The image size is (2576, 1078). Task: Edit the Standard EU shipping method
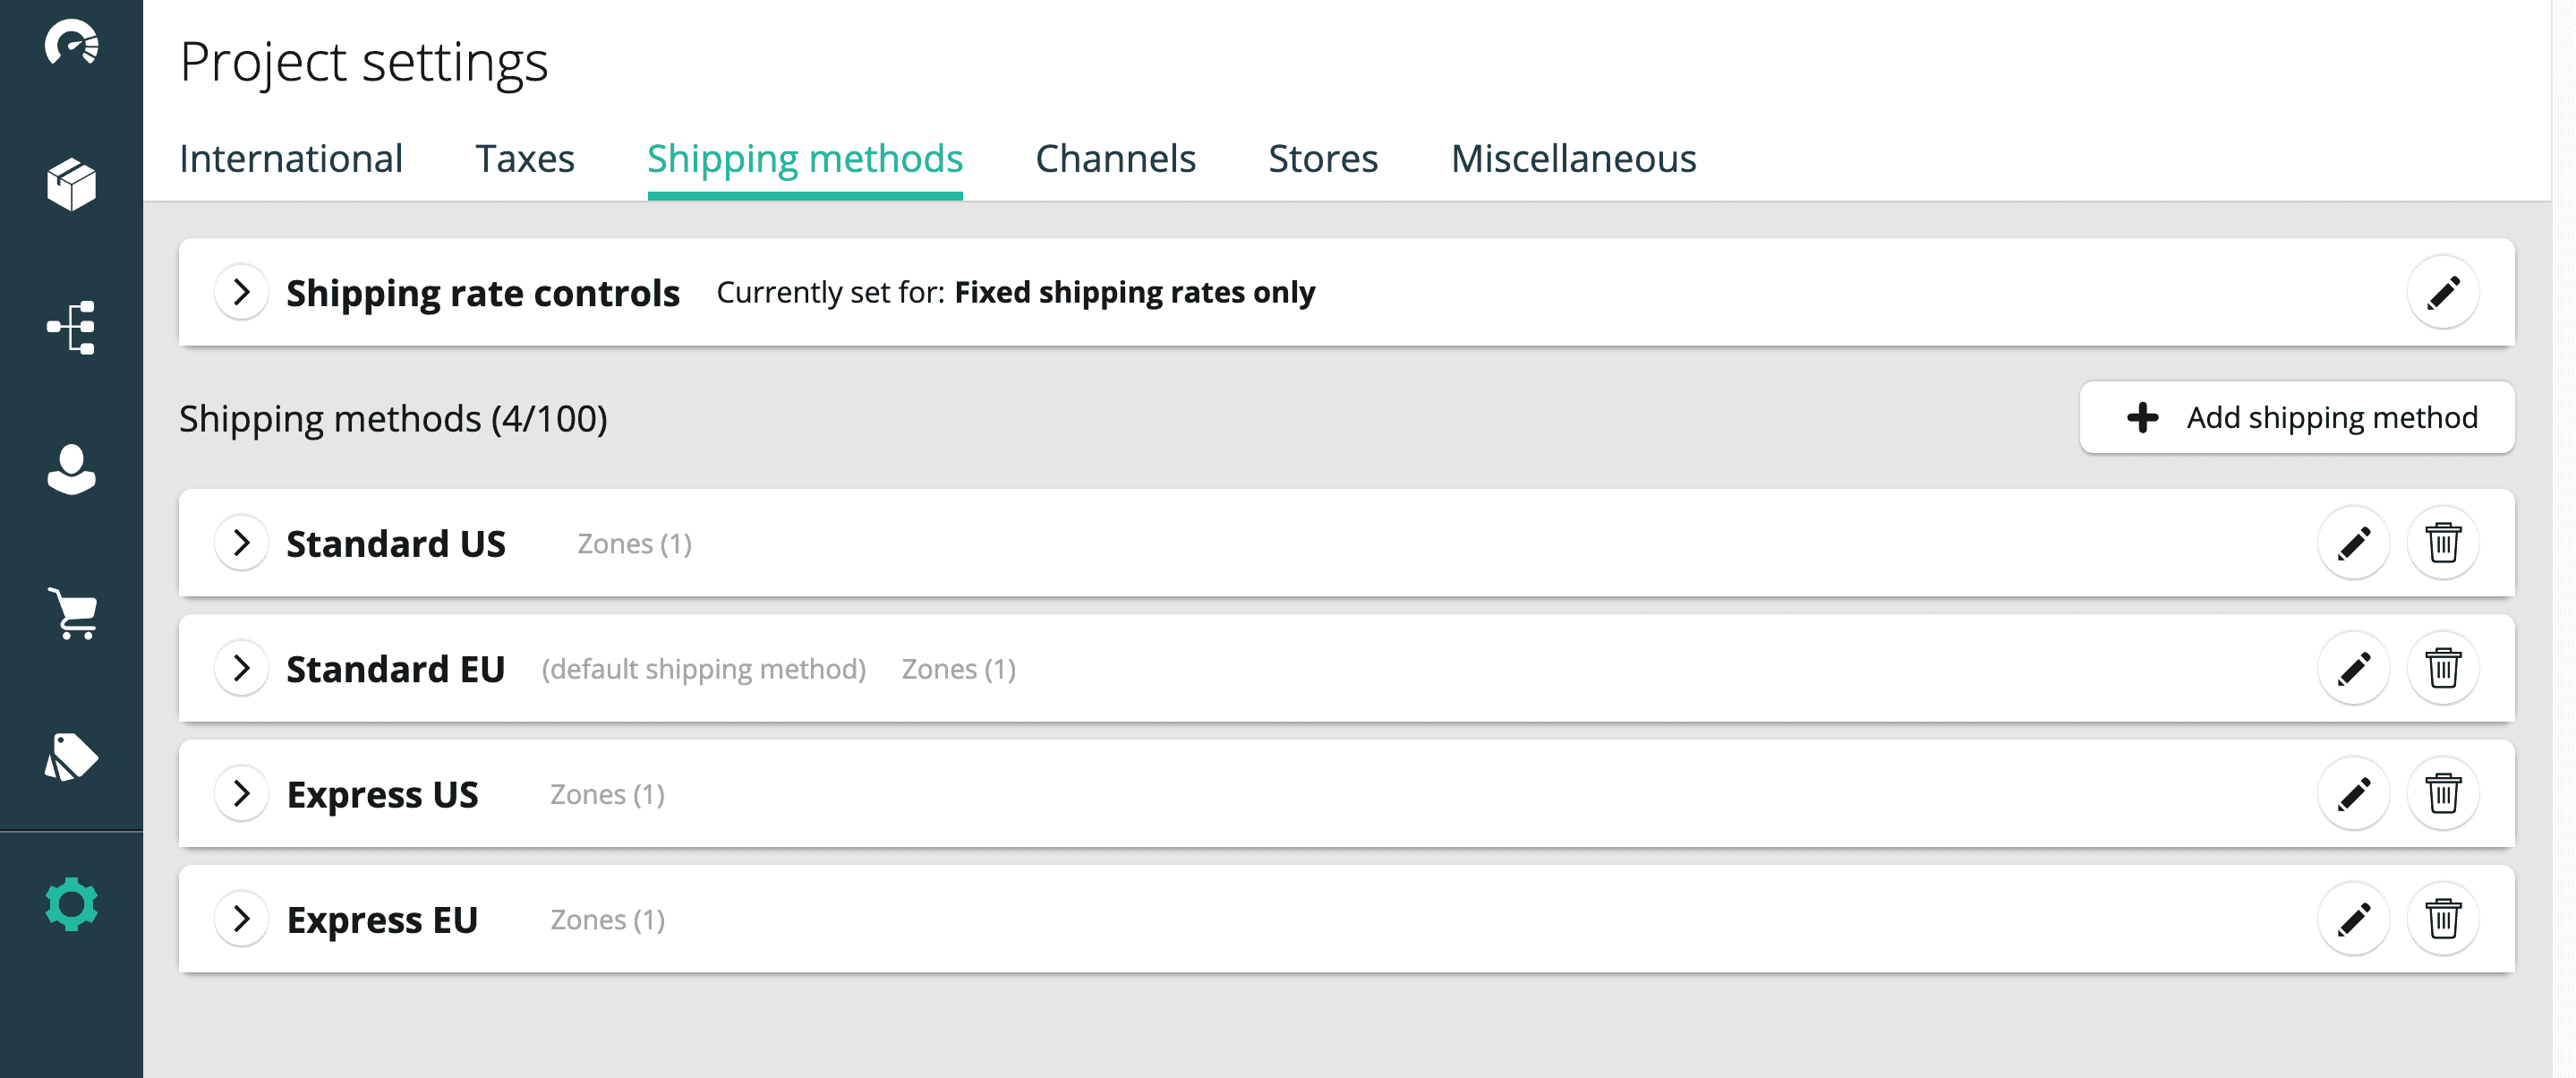[2353, 668]
